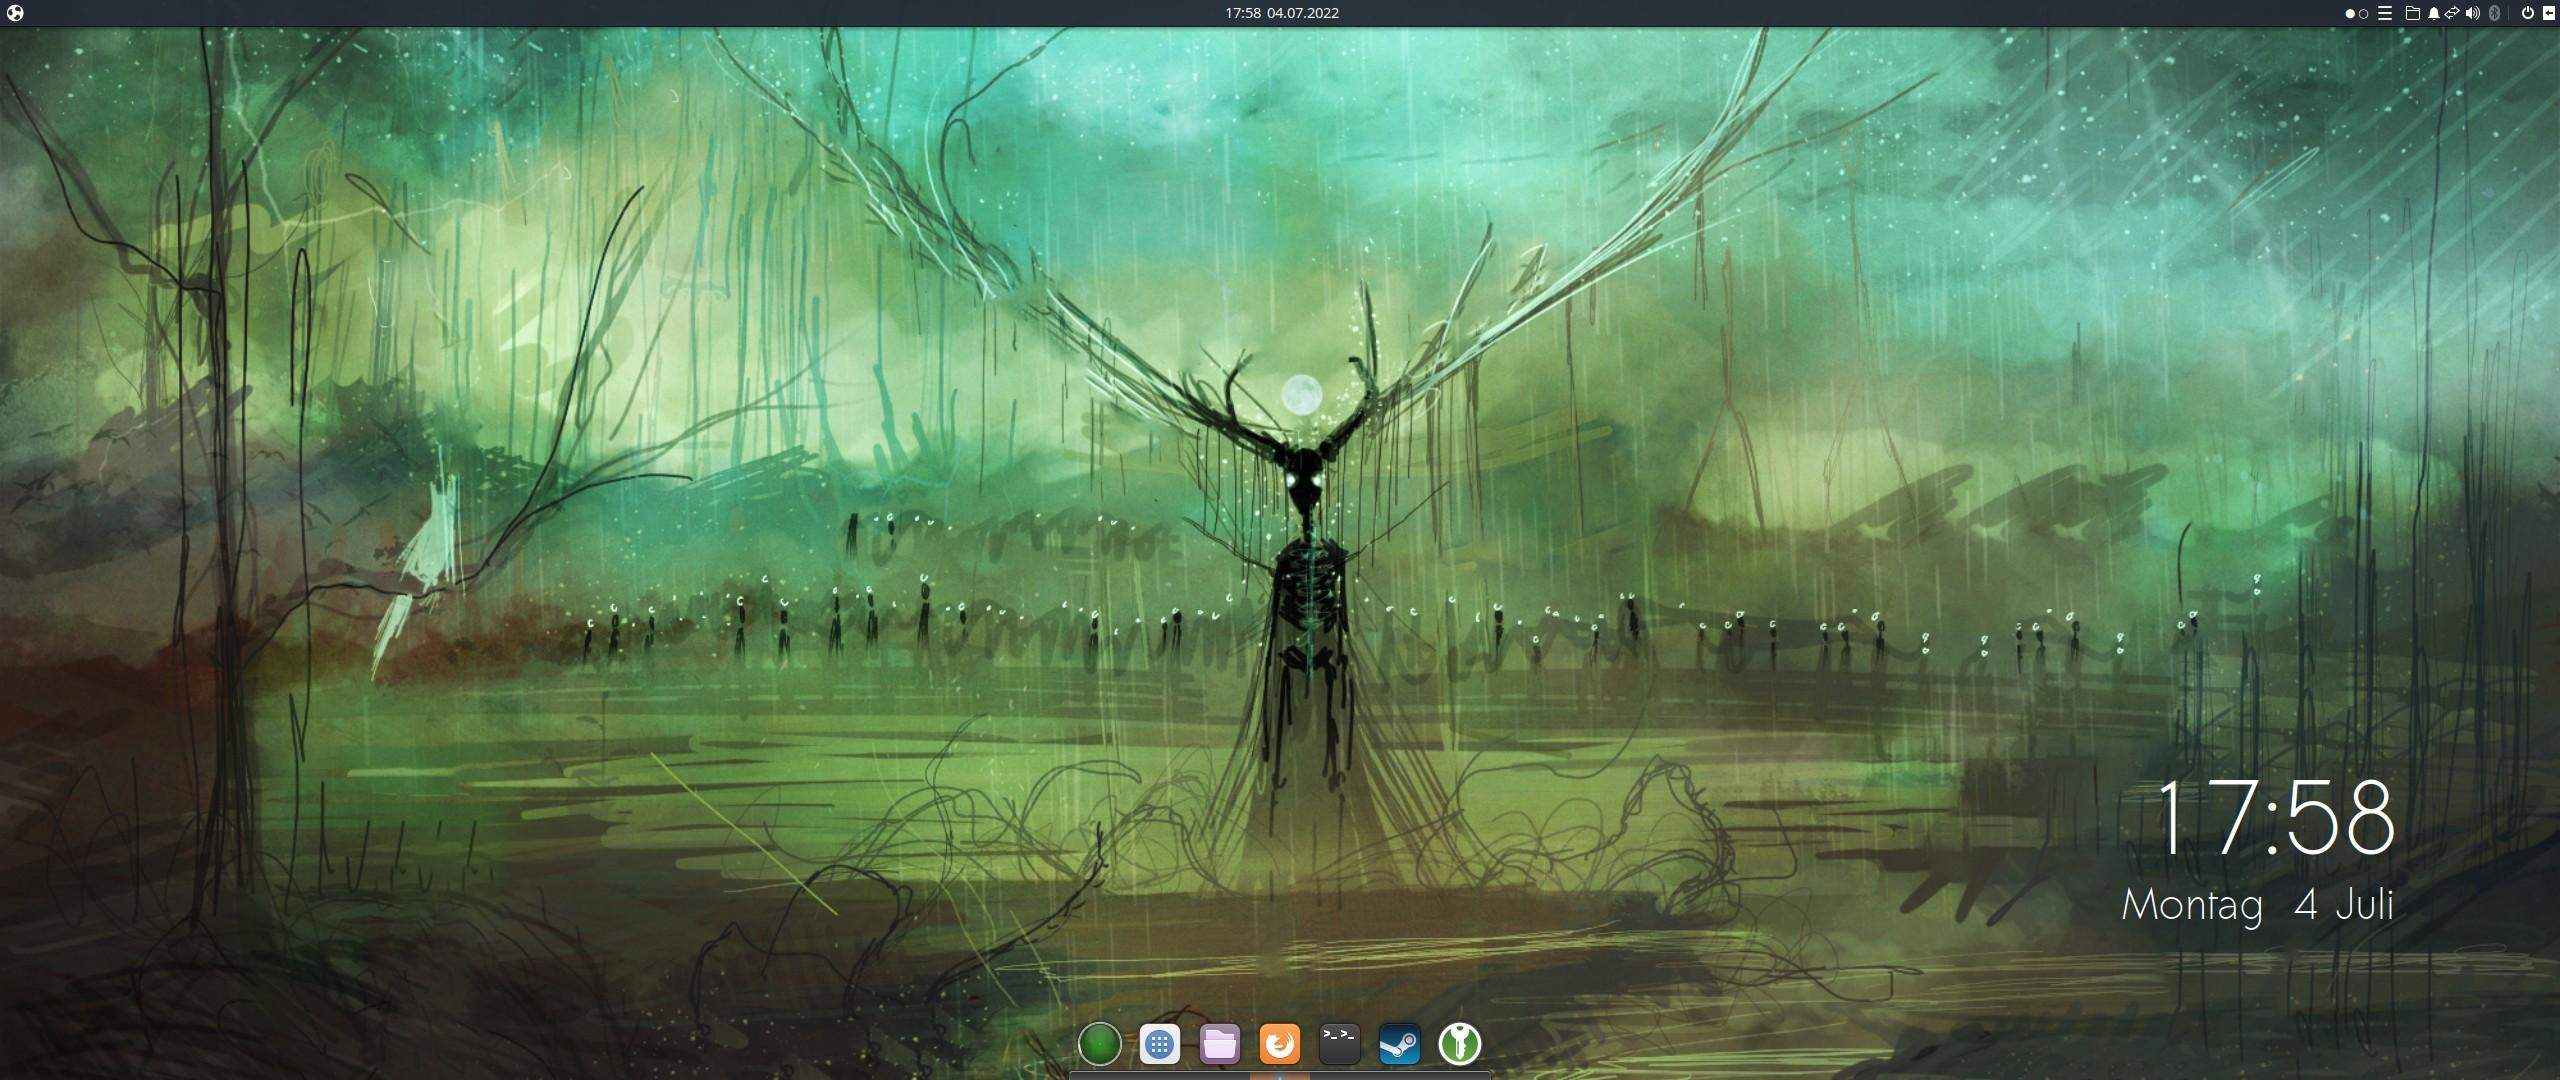2560x1080 pixels.
Task: Open the file manager from the dock
Action: click(x=1218, y=1044)
